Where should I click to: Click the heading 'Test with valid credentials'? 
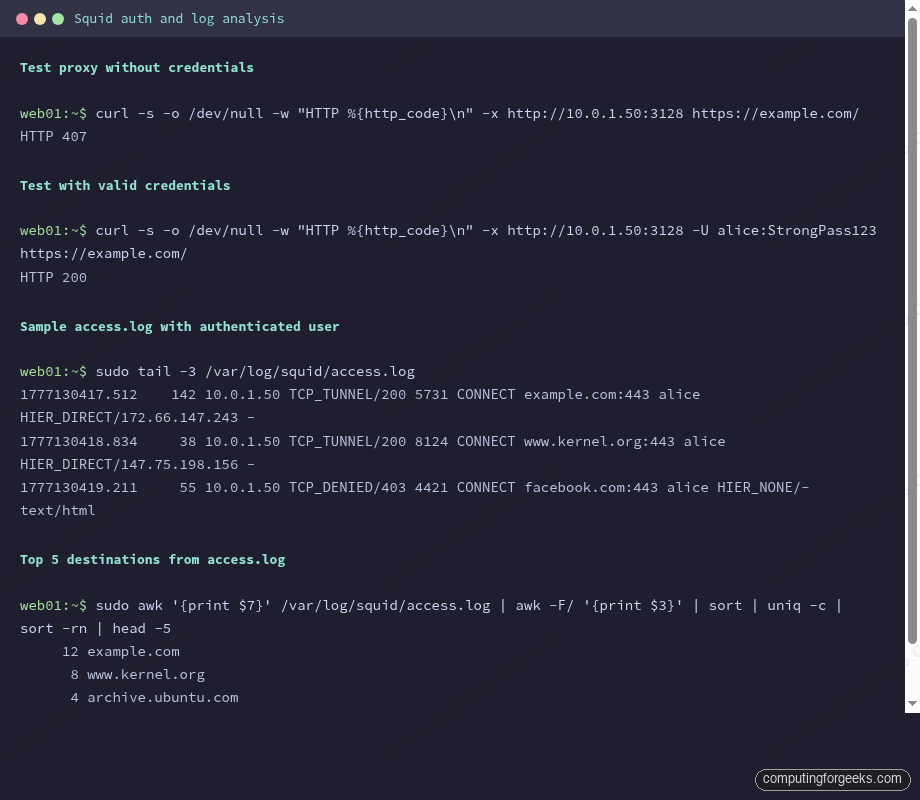(x=124, y=185)
